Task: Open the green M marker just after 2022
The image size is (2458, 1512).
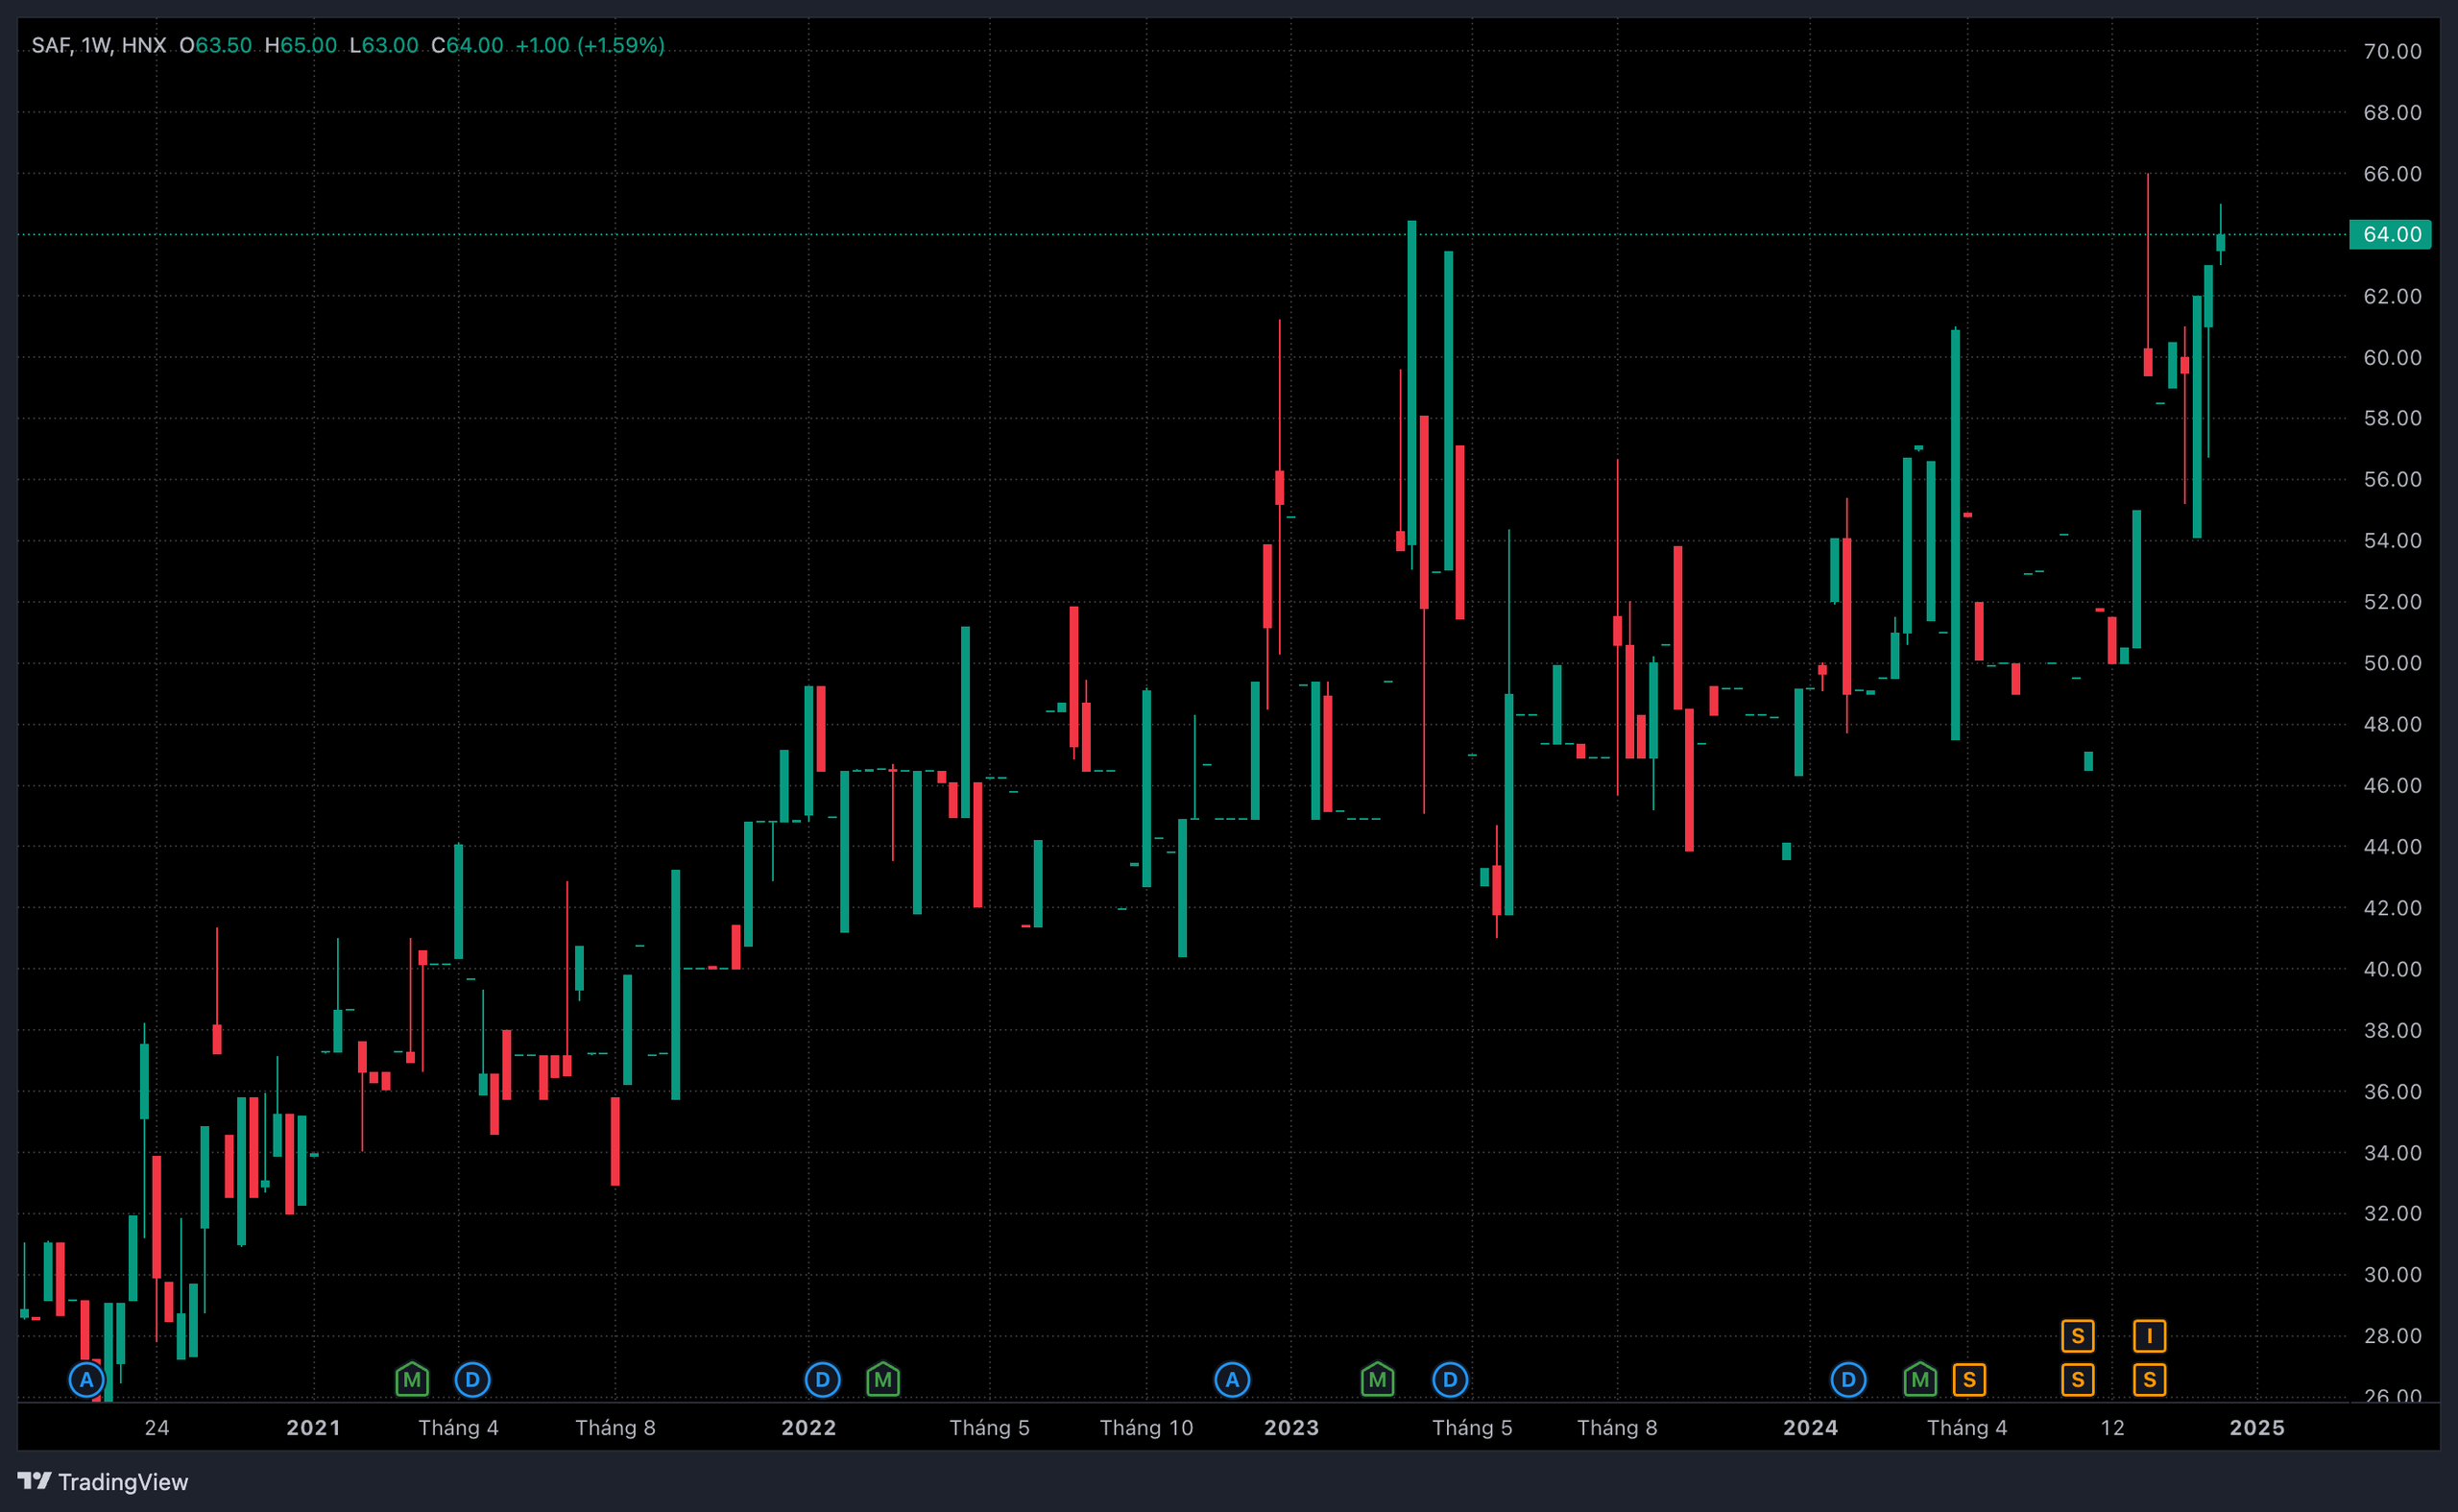Action: click(x=882, y=1380)
